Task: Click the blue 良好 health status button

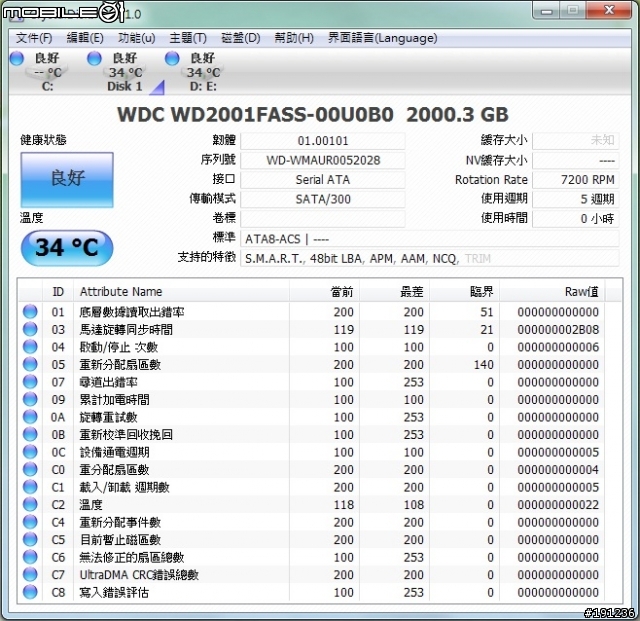Action: tap(67, 180)
